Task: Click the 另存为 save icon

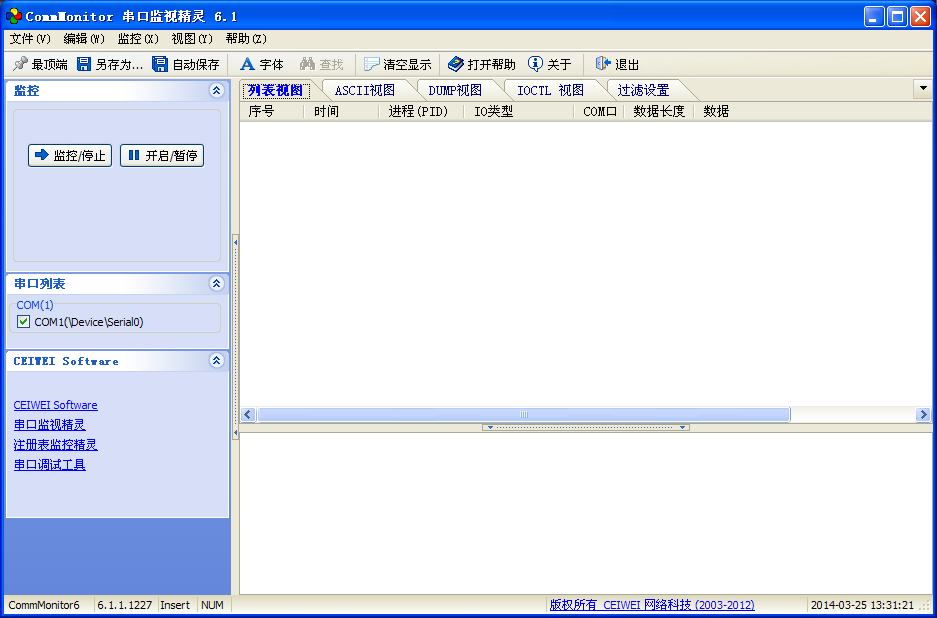Action: click(x=84, y=64)
